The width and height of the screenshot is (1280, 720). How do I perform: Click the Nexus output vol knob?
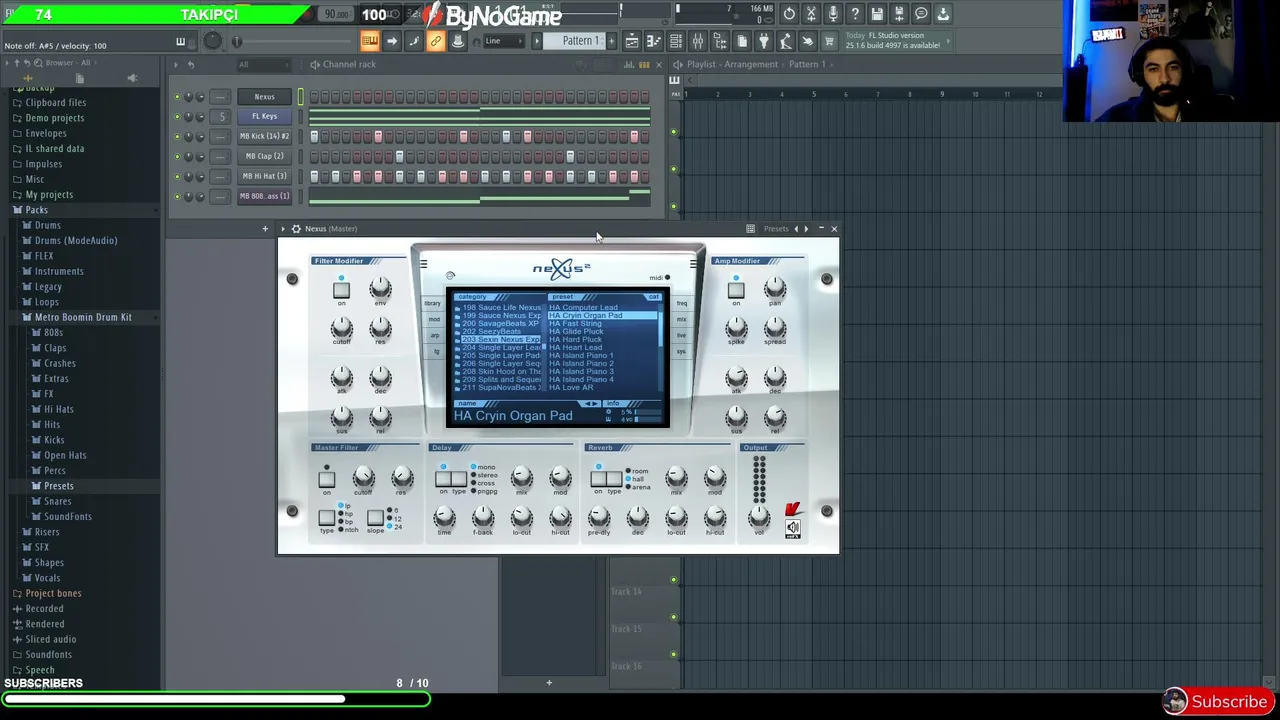point(759,516)
